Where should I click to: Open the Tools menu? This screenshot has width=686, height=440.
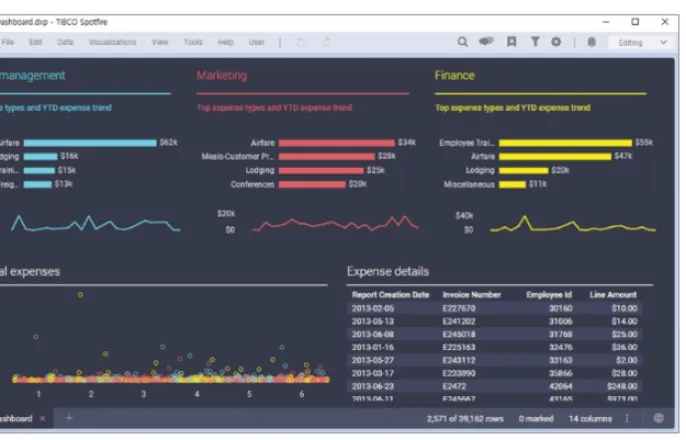click(193, 42)
